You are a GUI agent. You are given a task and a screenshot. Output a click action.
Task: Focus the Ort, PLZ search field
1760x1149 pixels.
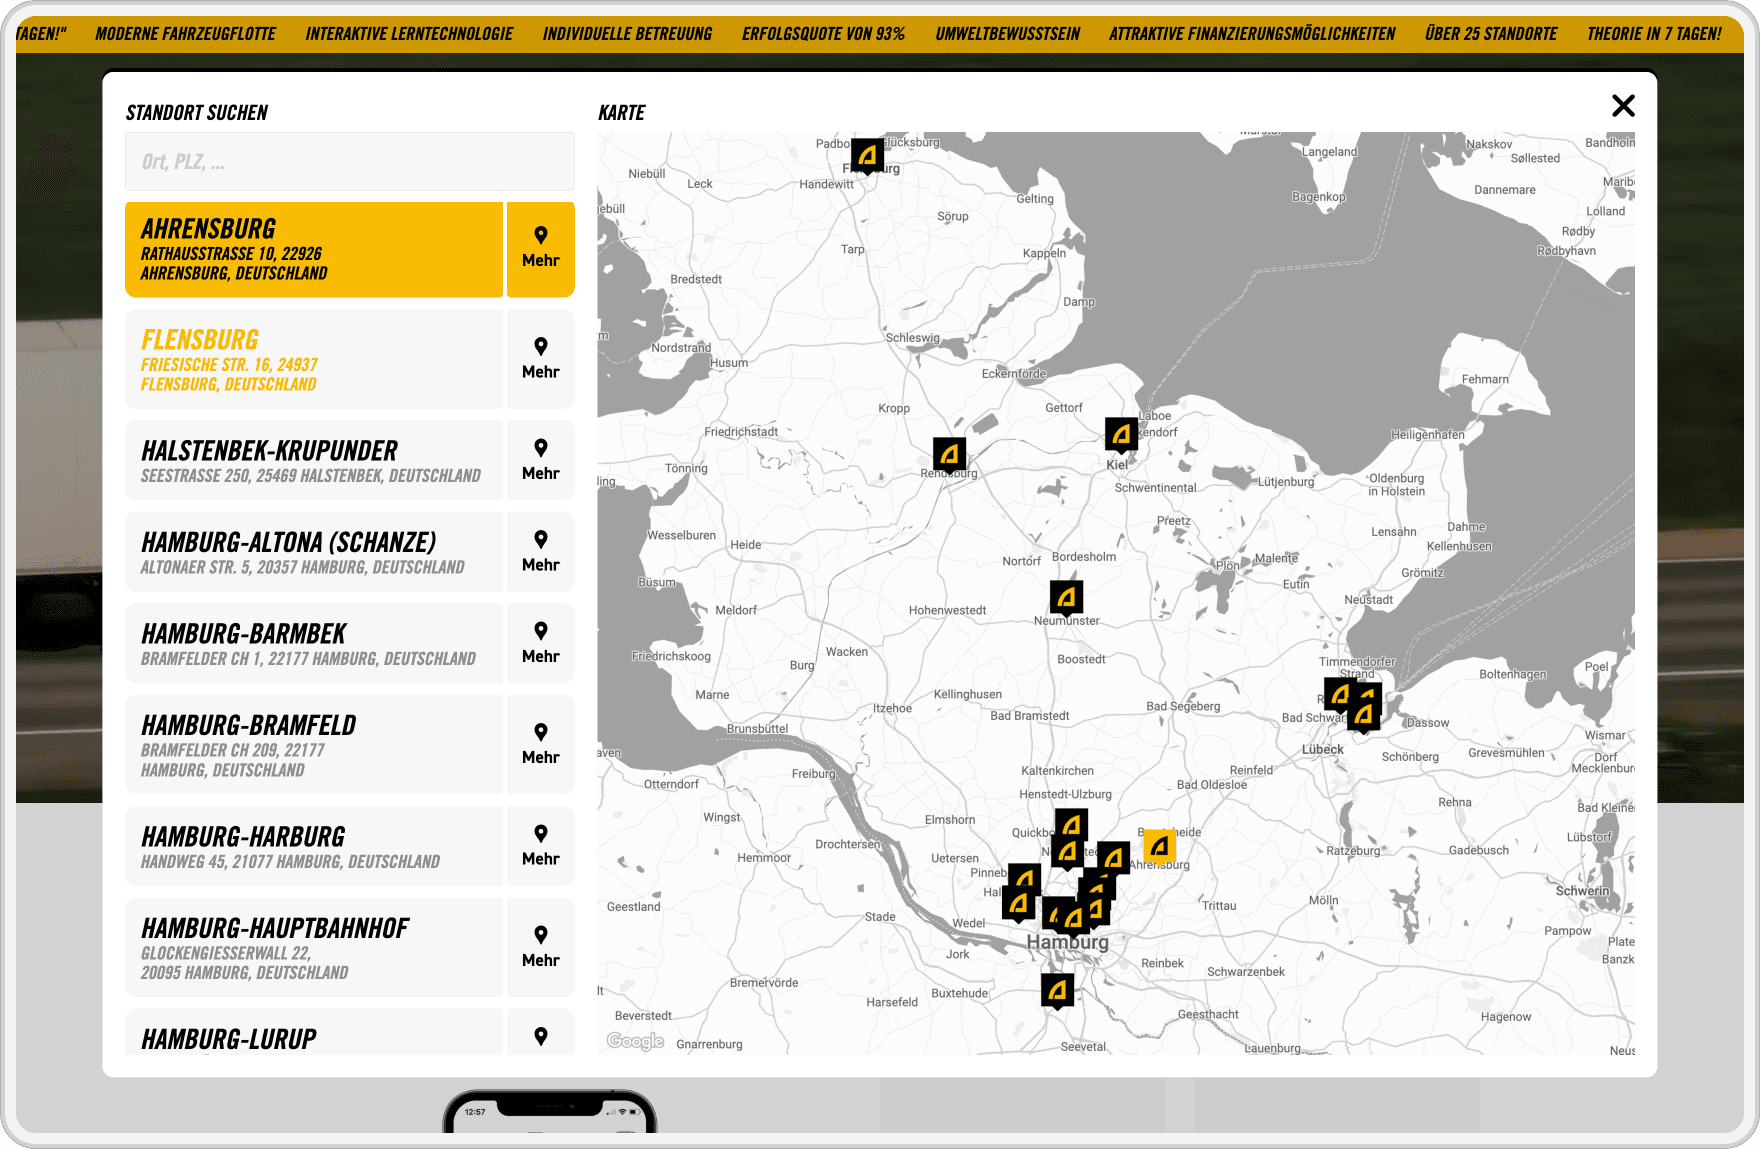(349, 162)
